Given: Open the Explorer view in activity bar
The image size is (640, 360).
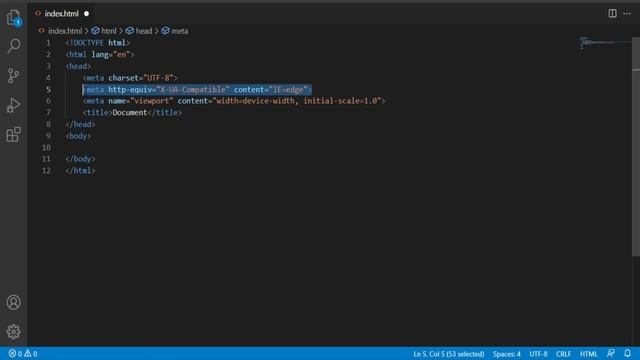Looking at the screenshot, I should [13, 18].
